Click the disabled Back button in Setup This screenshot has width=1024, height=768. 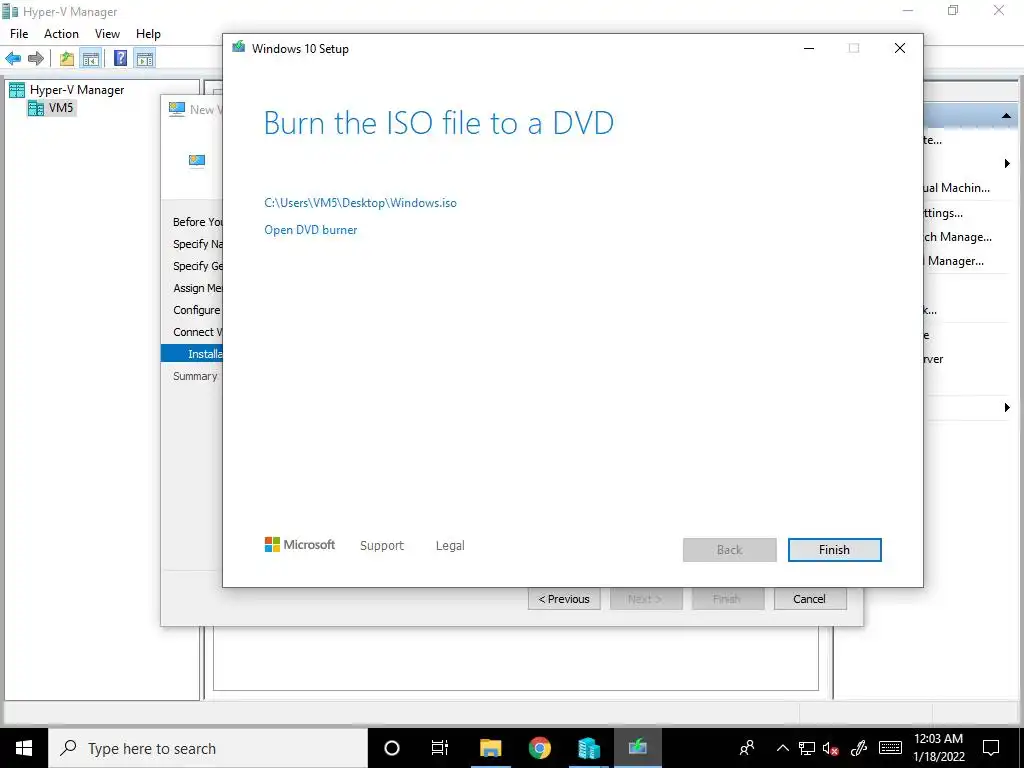[x=729, y=550]
